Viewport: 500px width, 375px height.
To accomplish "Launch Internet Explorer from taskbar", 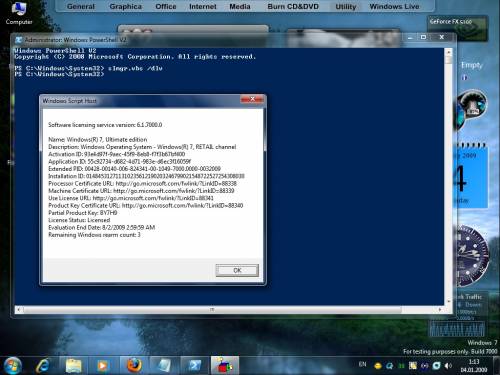I will pyautogui.click(x=43, y=366).
